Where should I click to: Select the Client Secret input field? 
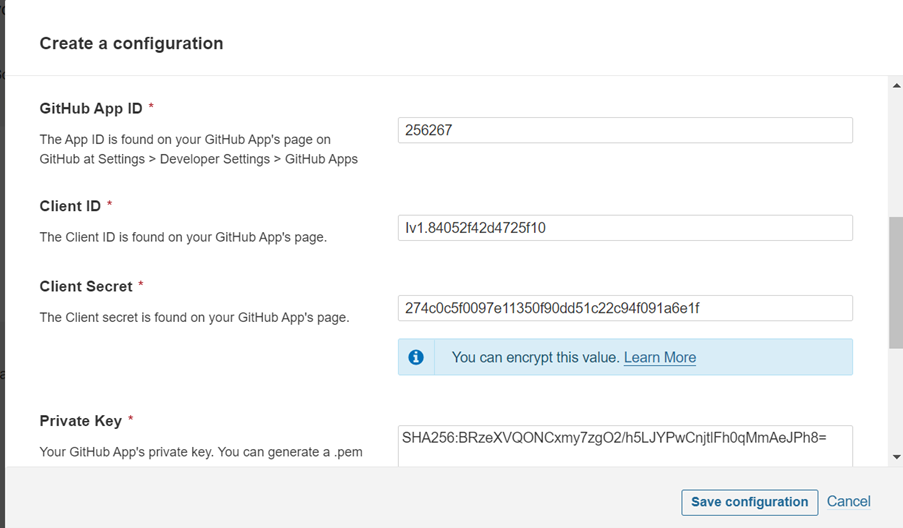pyautogui.click(x=625, y=308)
